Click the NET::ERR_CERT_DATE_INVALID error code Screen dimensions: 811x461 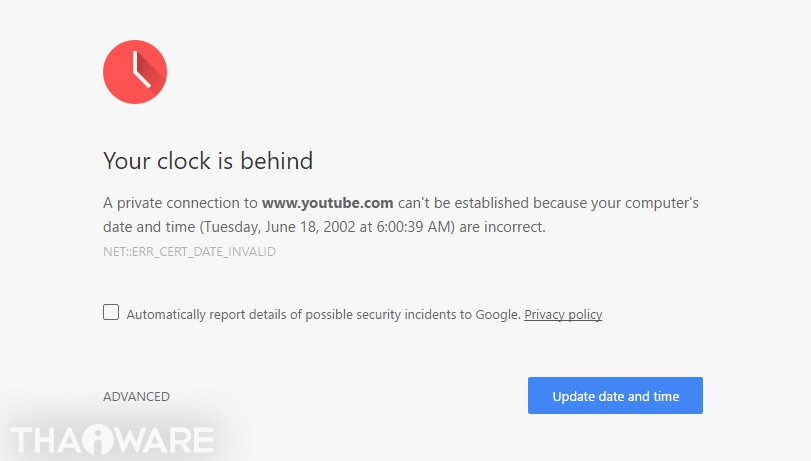click(x=189, y=252)
